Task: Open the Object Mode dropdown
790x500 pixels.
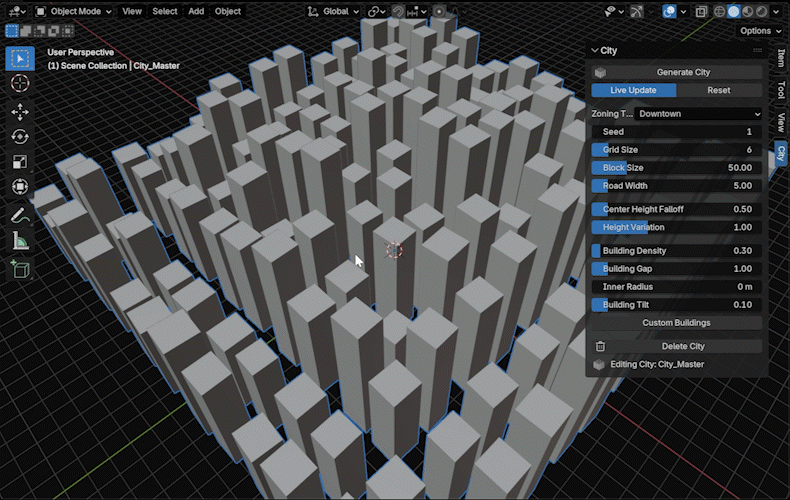Action: coord(73,11)
